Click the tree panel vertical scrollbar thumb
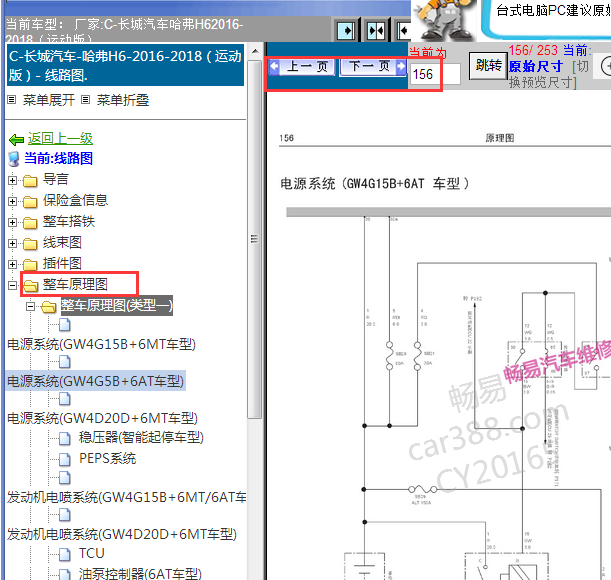 click(x=255, y=239)
